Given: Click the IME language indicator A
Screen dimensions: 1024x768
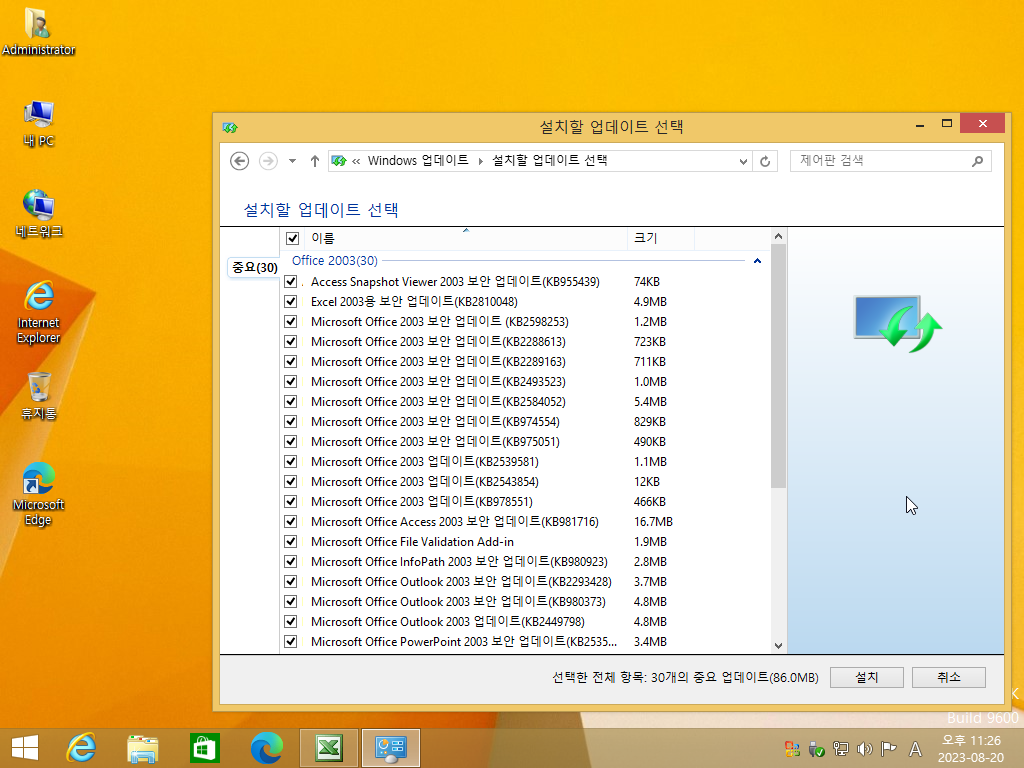Looking at the screenshot, I should pyautogui.click(x=916, y=749).
